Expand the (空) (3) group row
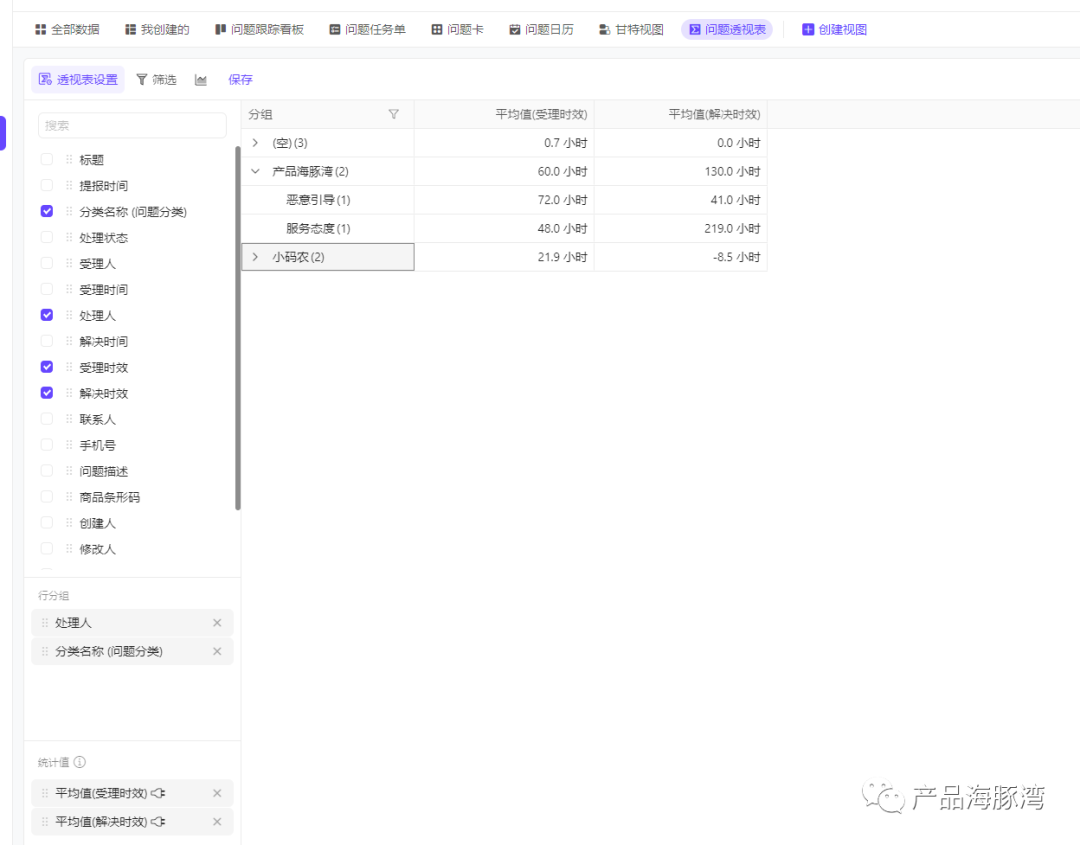The image size is (1080, 845). 256,143
